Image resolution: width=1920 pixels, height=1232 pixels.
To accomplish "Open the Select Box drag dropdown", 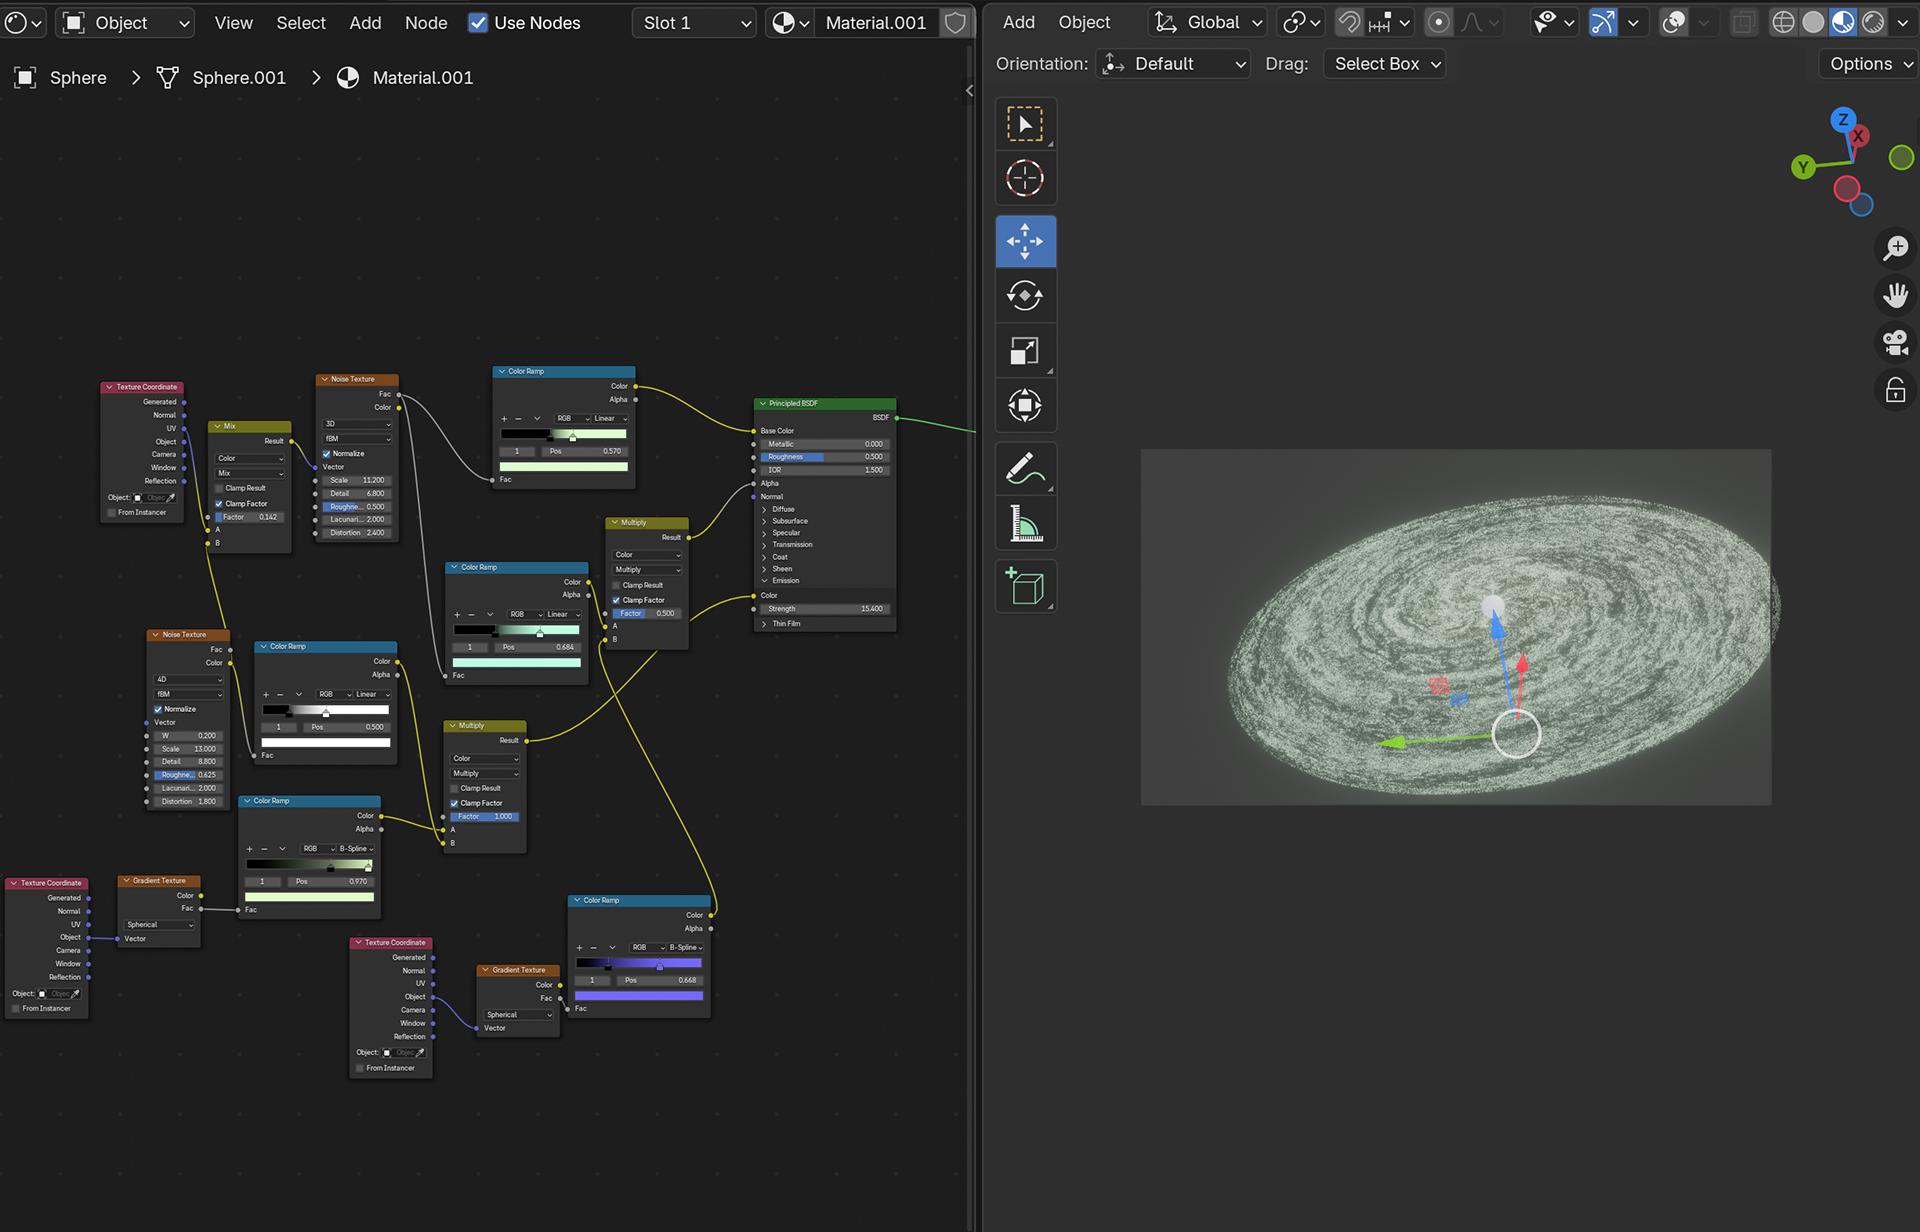I will (x=1386, y=64).
